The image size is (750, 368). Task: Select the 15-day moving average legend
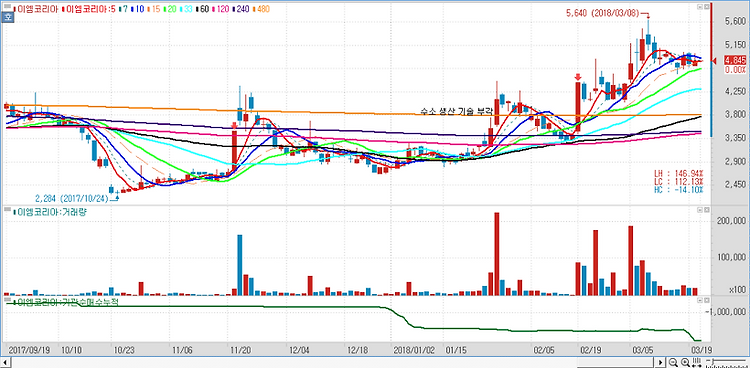(153, 9)
